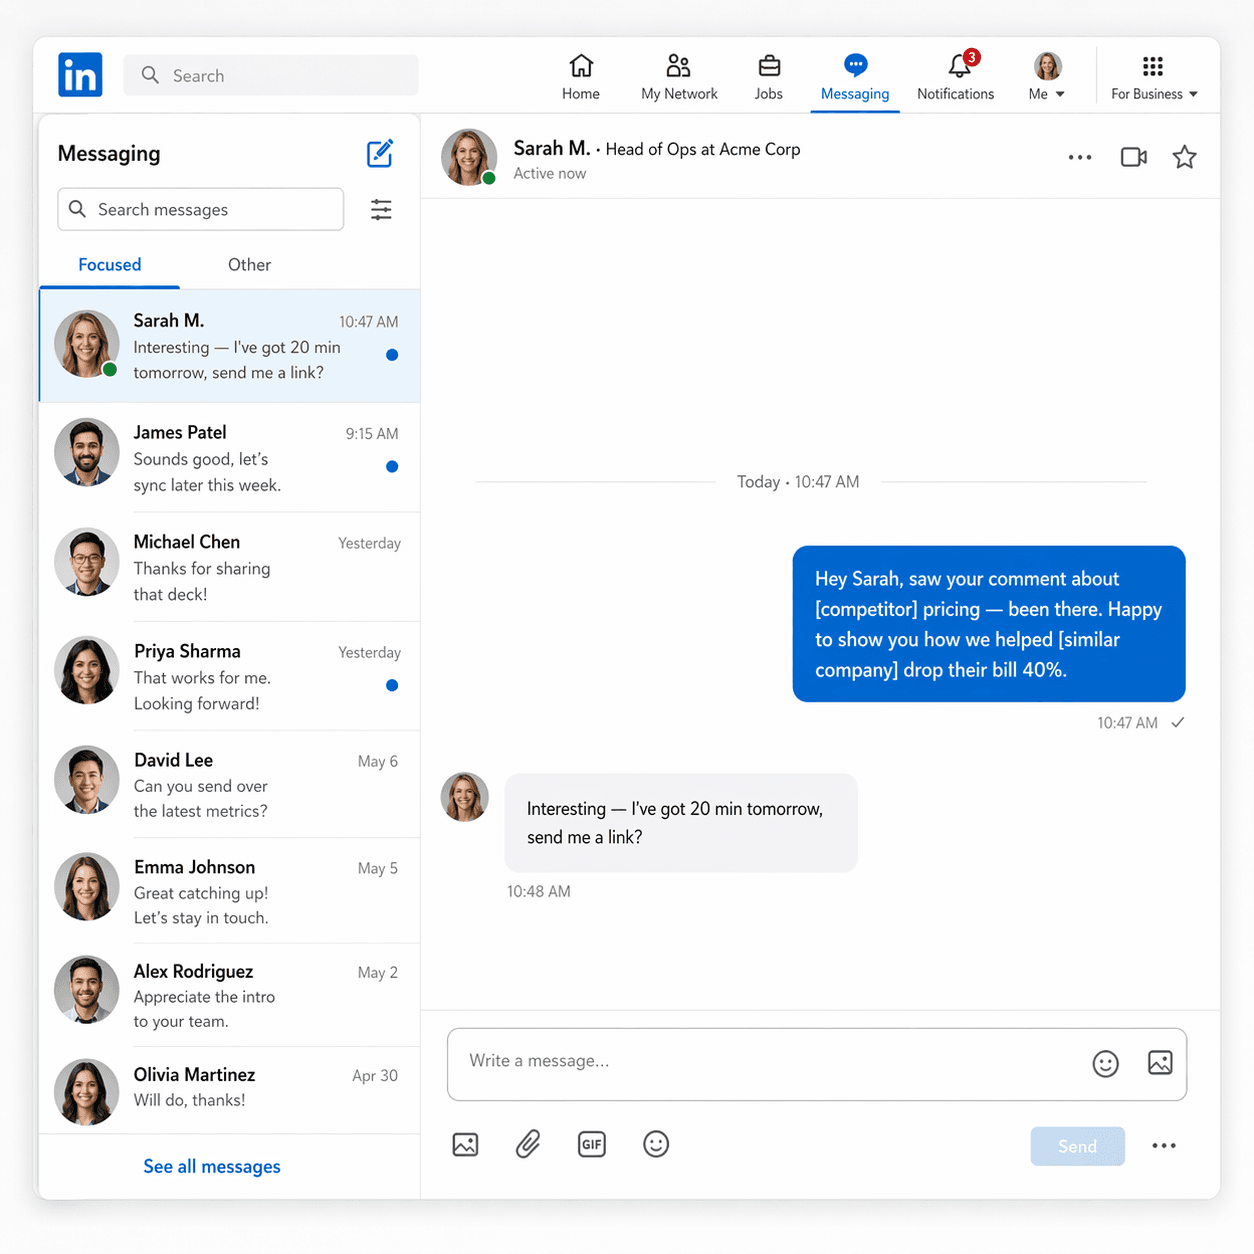Open Priya Sharma conversation
The image size is (1254, 1254).
pyautogui.click(x=230, y=676)
